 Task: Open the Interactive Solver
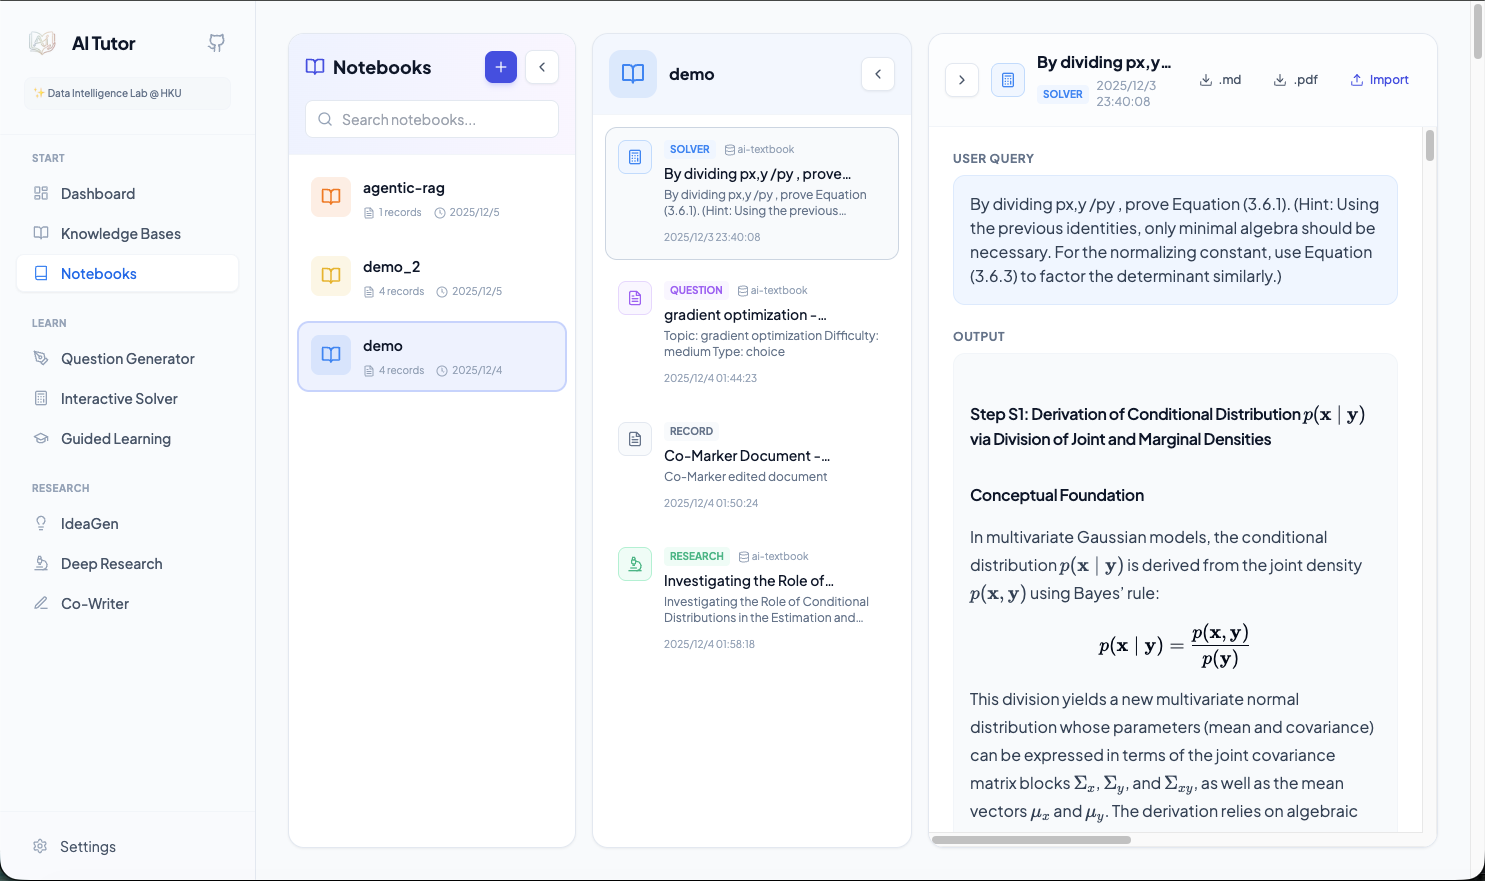116,398
